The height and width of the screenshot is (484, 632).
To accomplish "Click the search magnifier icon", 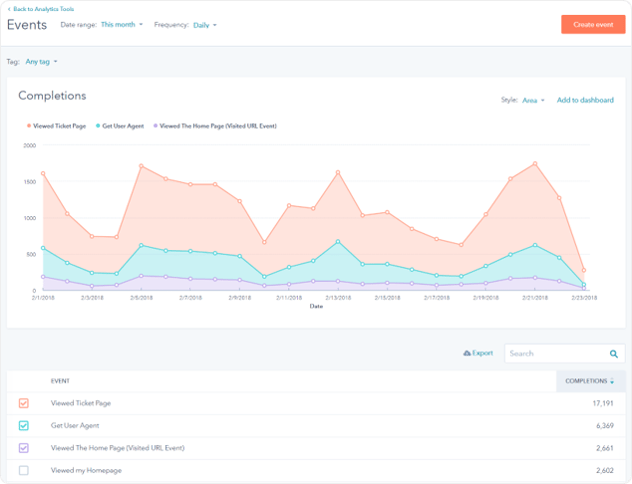I will [x=613, y=354].
